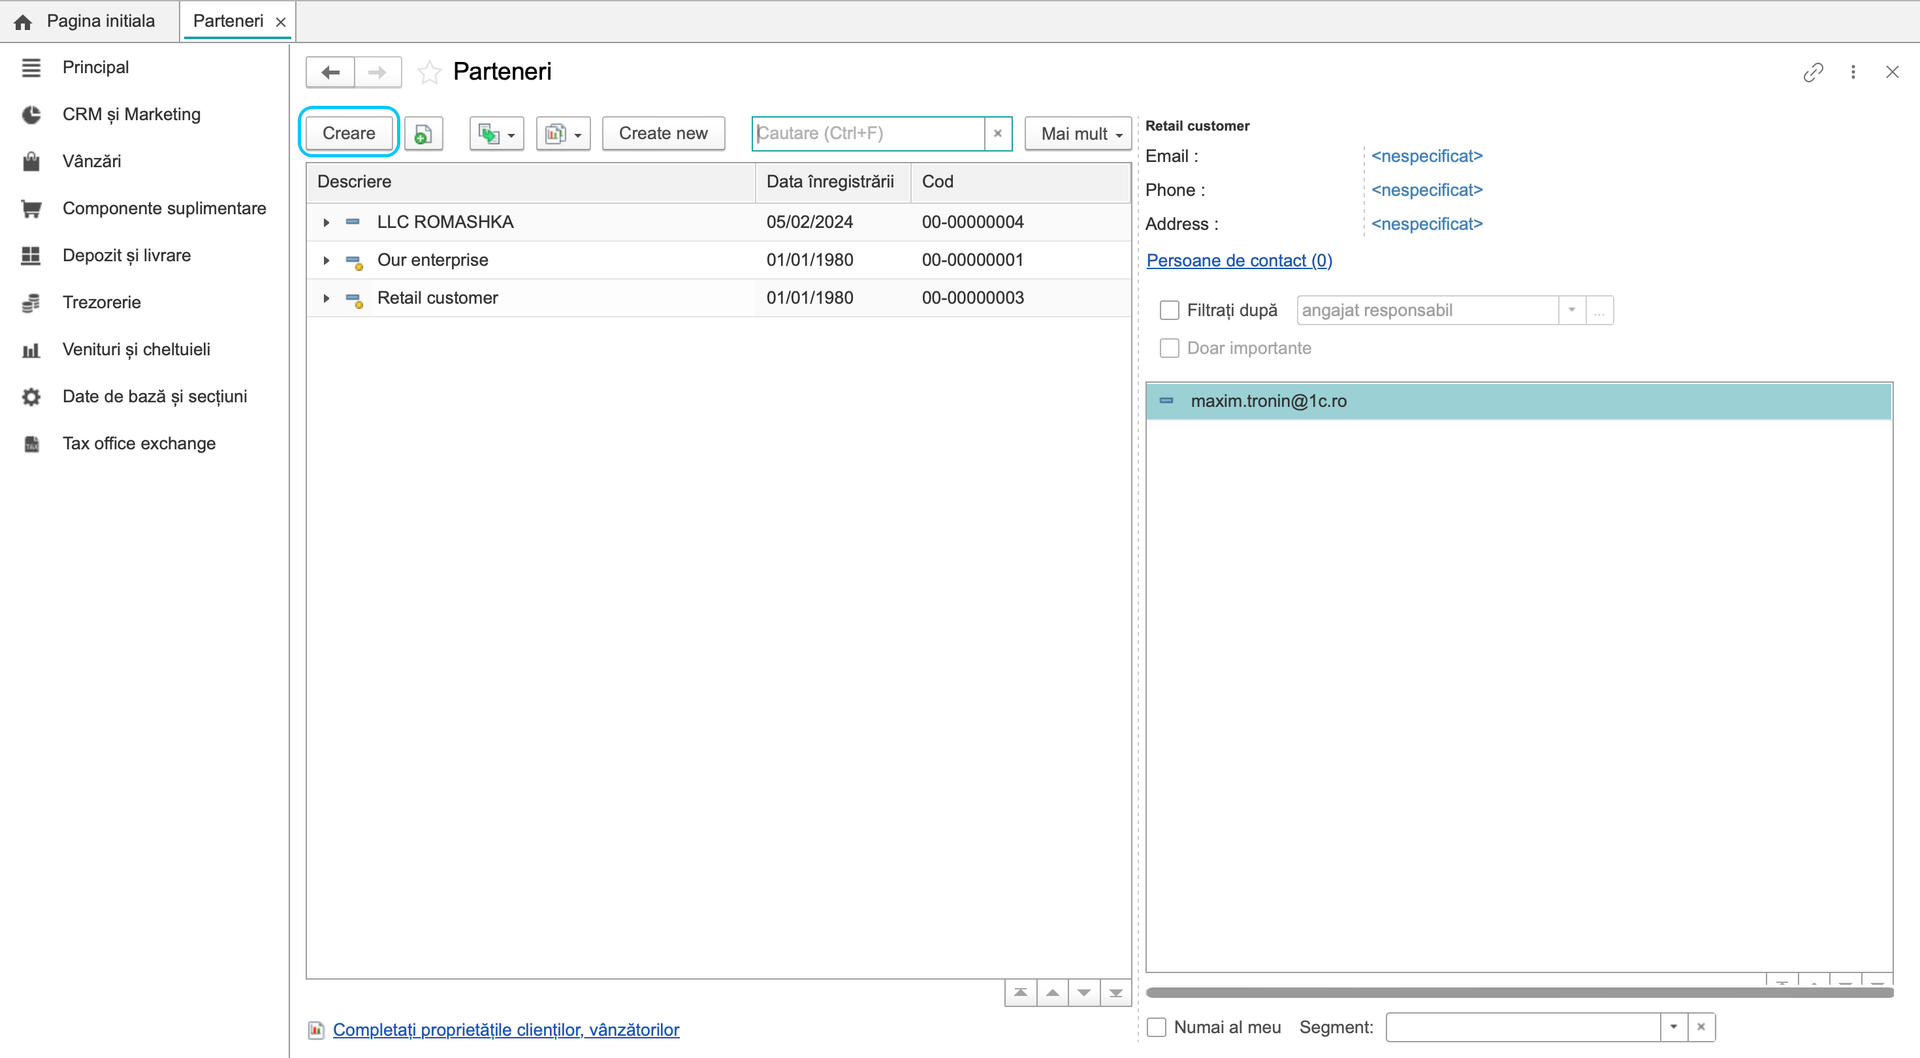Click the Depozit și livrare warehouse icon
Viewport: 1920px width, 1058px height.
click(31, 255)
